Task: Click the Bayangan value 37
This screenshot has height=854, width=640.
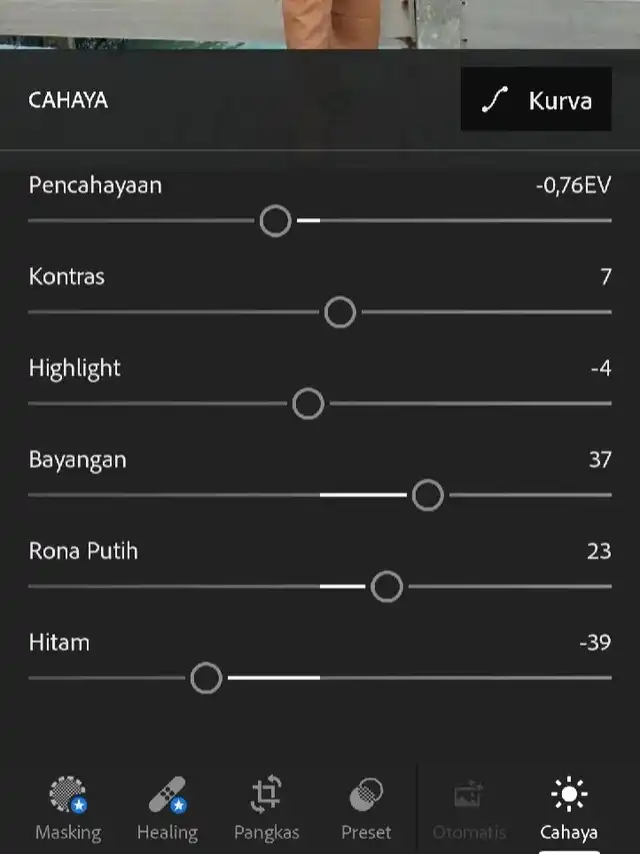Action: (x=600, y=460)
